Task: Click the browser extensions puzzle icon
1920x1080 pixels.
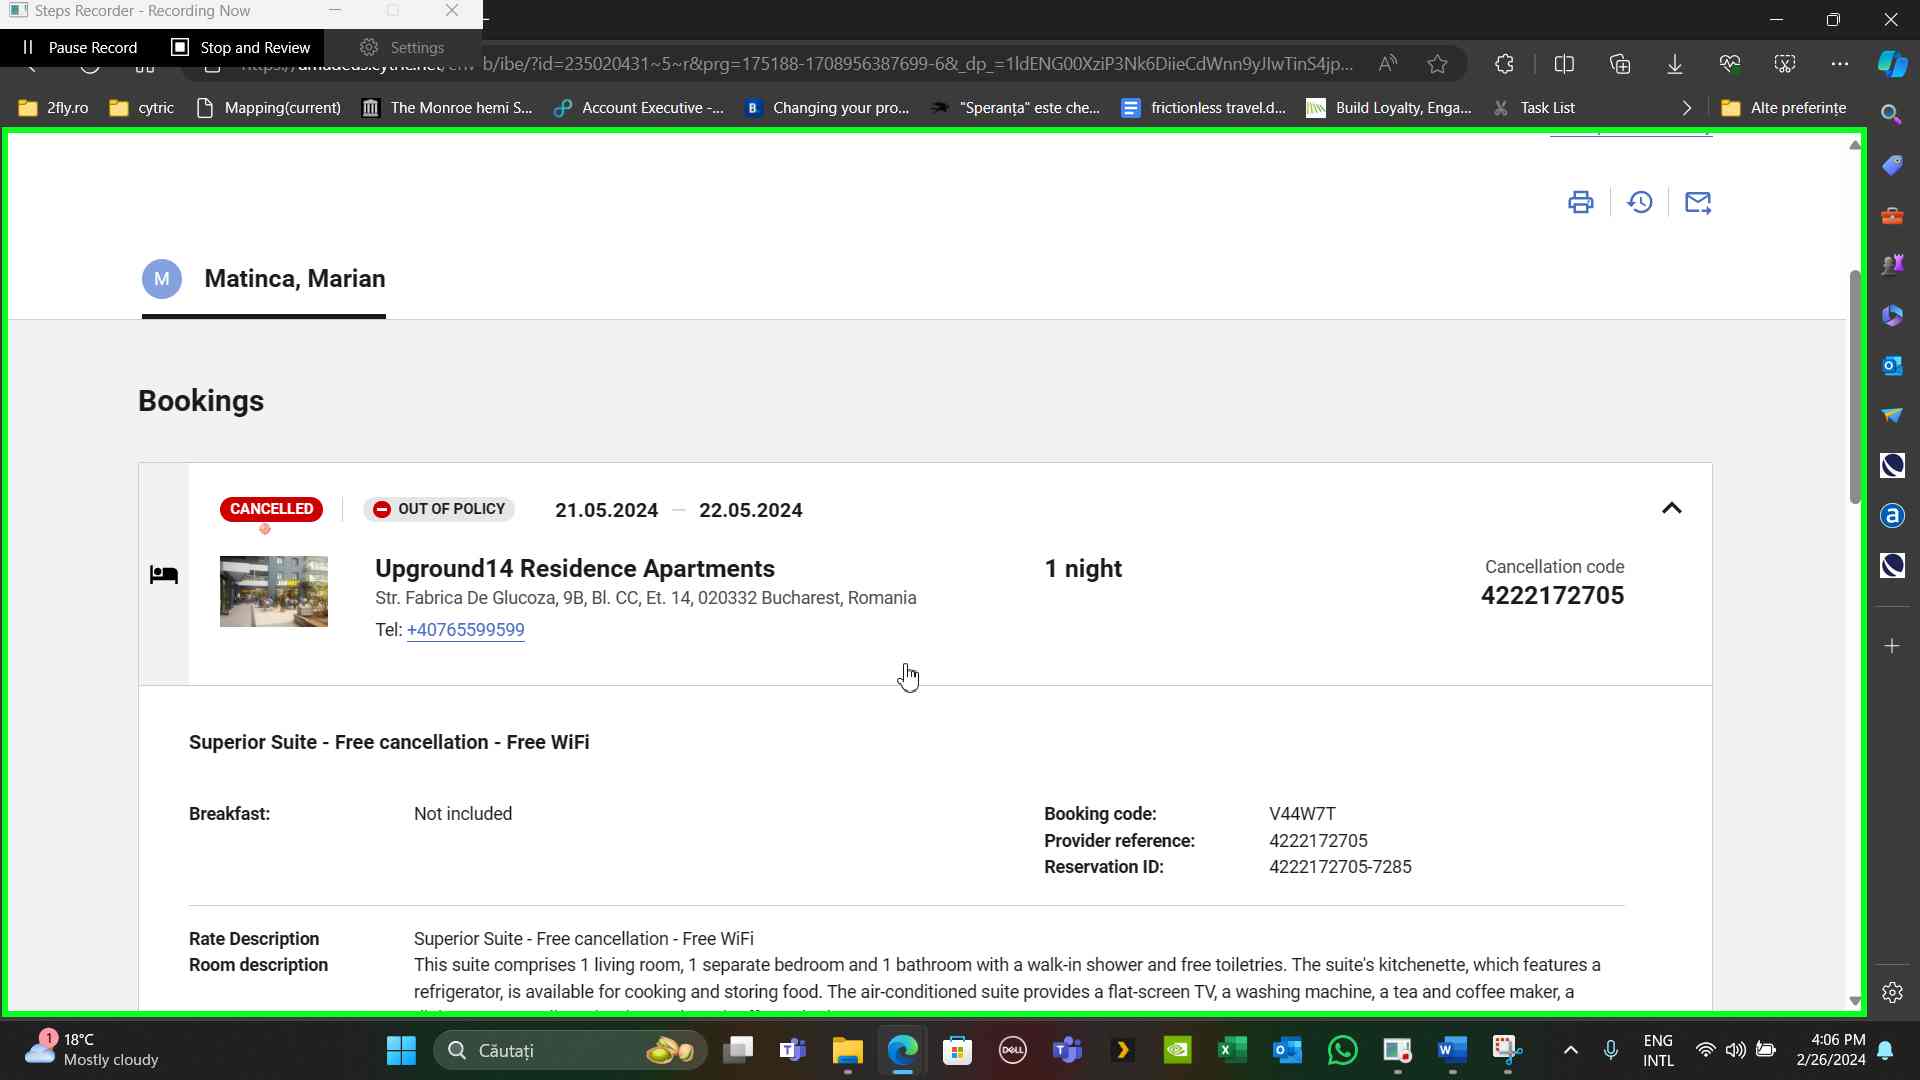Action: (x=1504, y=64)
